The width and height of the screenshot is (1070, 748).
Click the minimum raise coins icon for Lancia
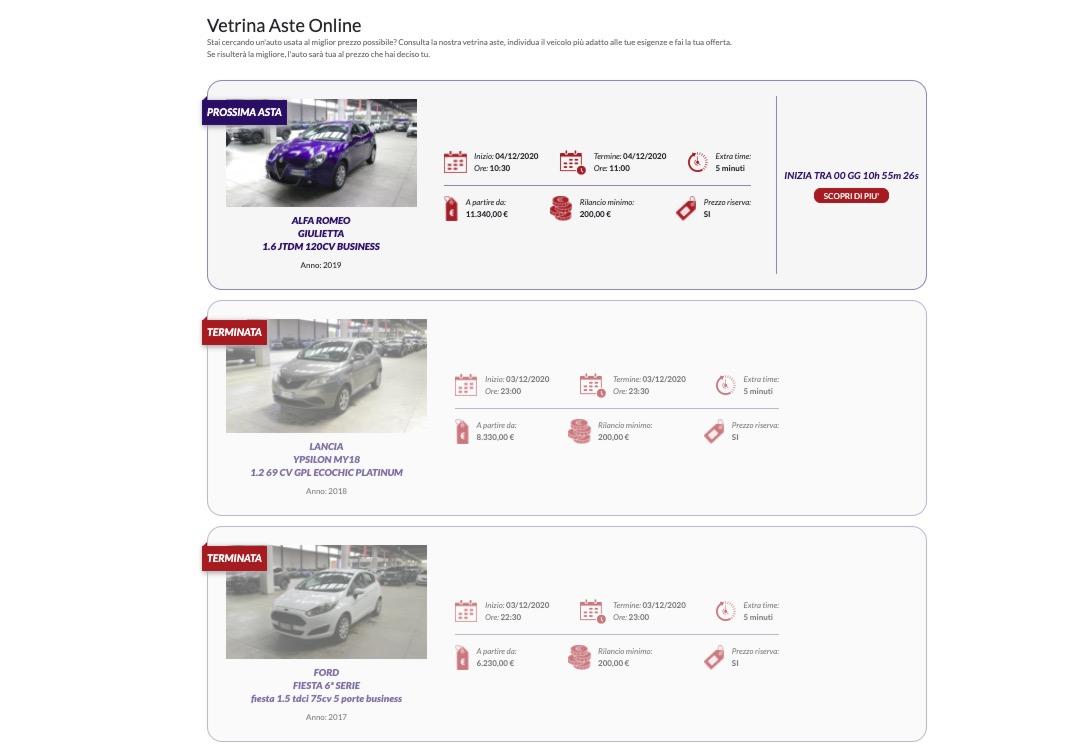coord(579,431)
